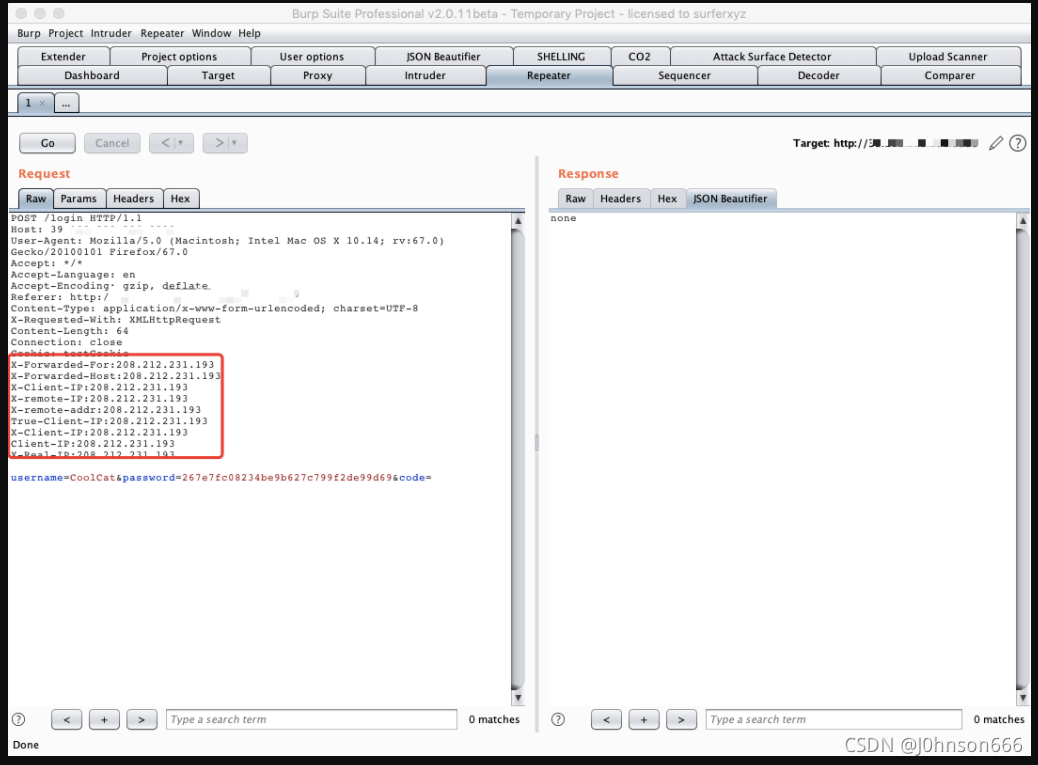Image resolution: width=1038 pixels, height=765 pixels.
Task: Click the 'none' text in response pane
Action: click(x=563, y=218)
